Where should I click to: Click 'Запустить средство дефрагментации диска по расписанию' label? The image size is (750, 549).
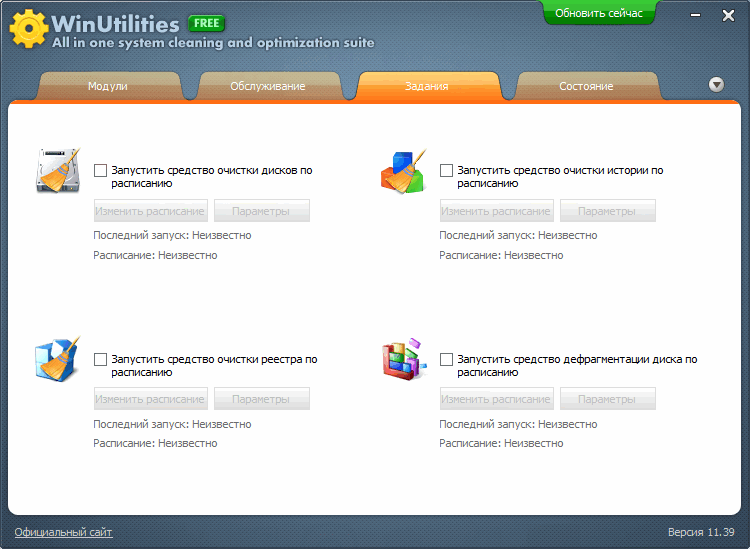pos(577,366)
